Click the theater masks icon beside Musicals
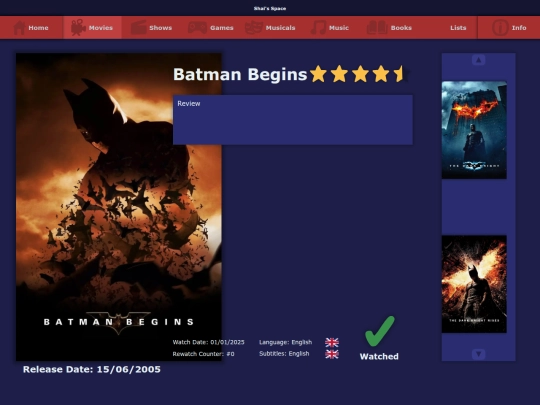The image size is (540, 405). (x=254, y=28)
